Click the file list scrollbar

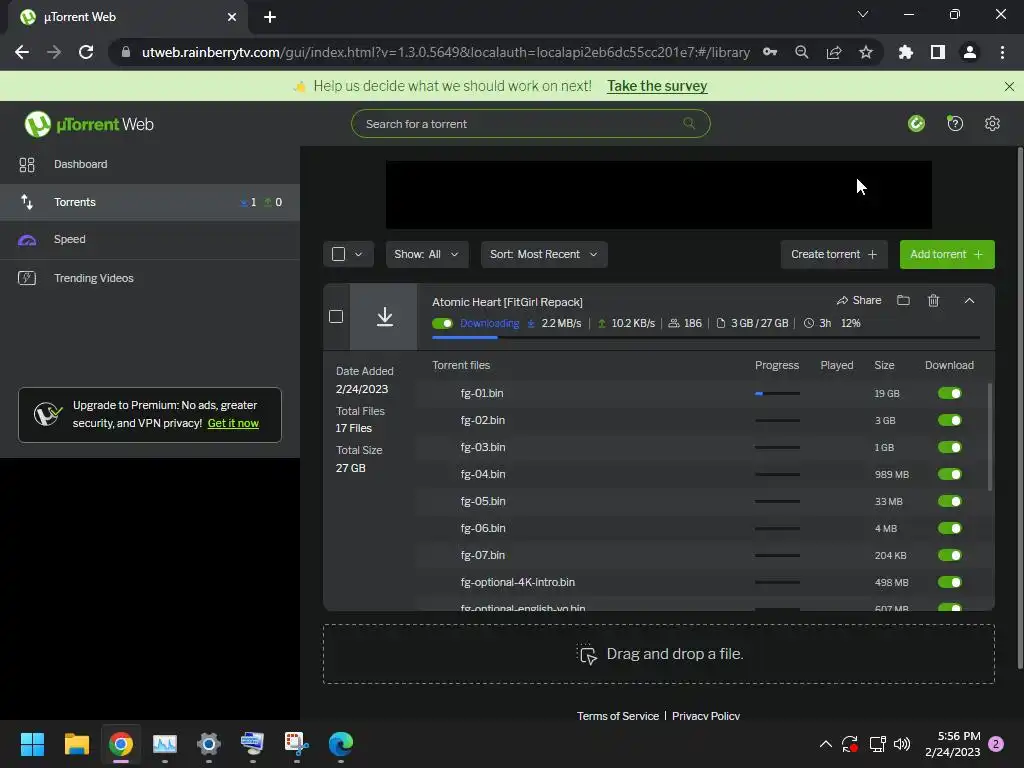pyautogui.click(x=990, y=436)
